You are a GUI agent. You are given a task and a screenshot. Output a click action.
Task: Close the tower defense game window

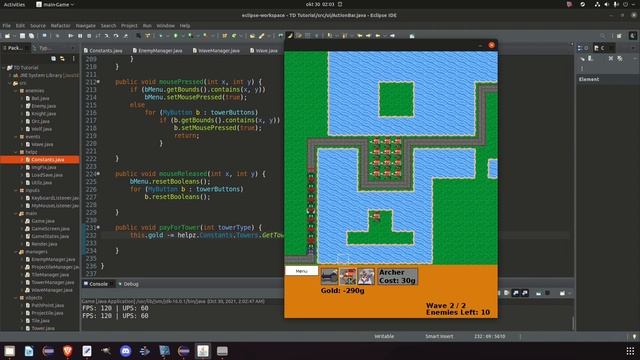[491, 45]
